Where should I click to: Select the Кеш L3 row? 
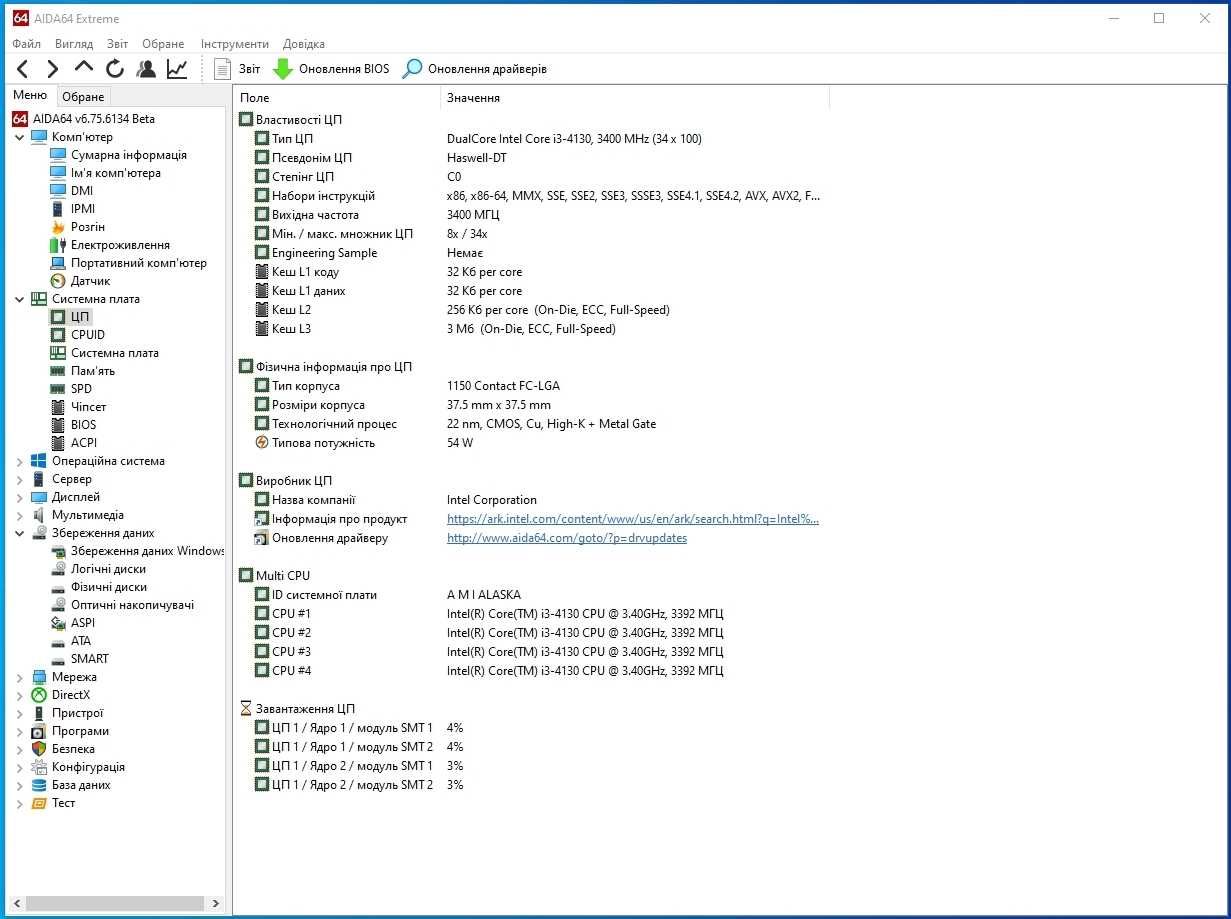point(530,329)
